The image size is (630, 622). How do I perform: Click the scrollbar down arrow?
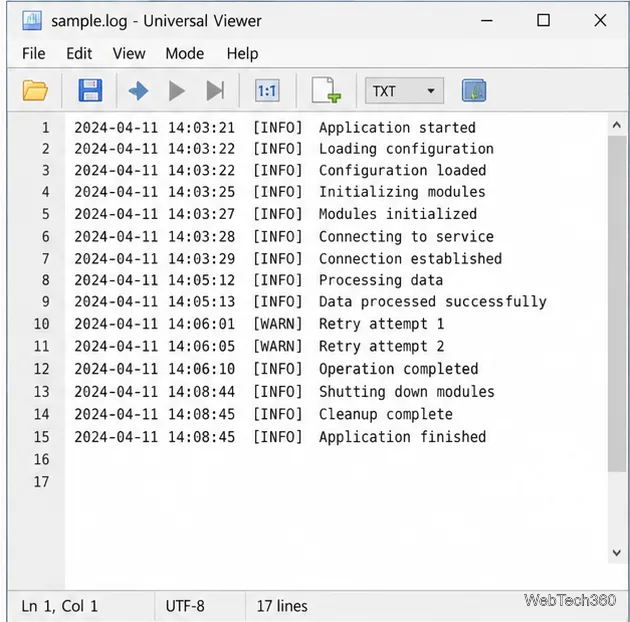617,553
